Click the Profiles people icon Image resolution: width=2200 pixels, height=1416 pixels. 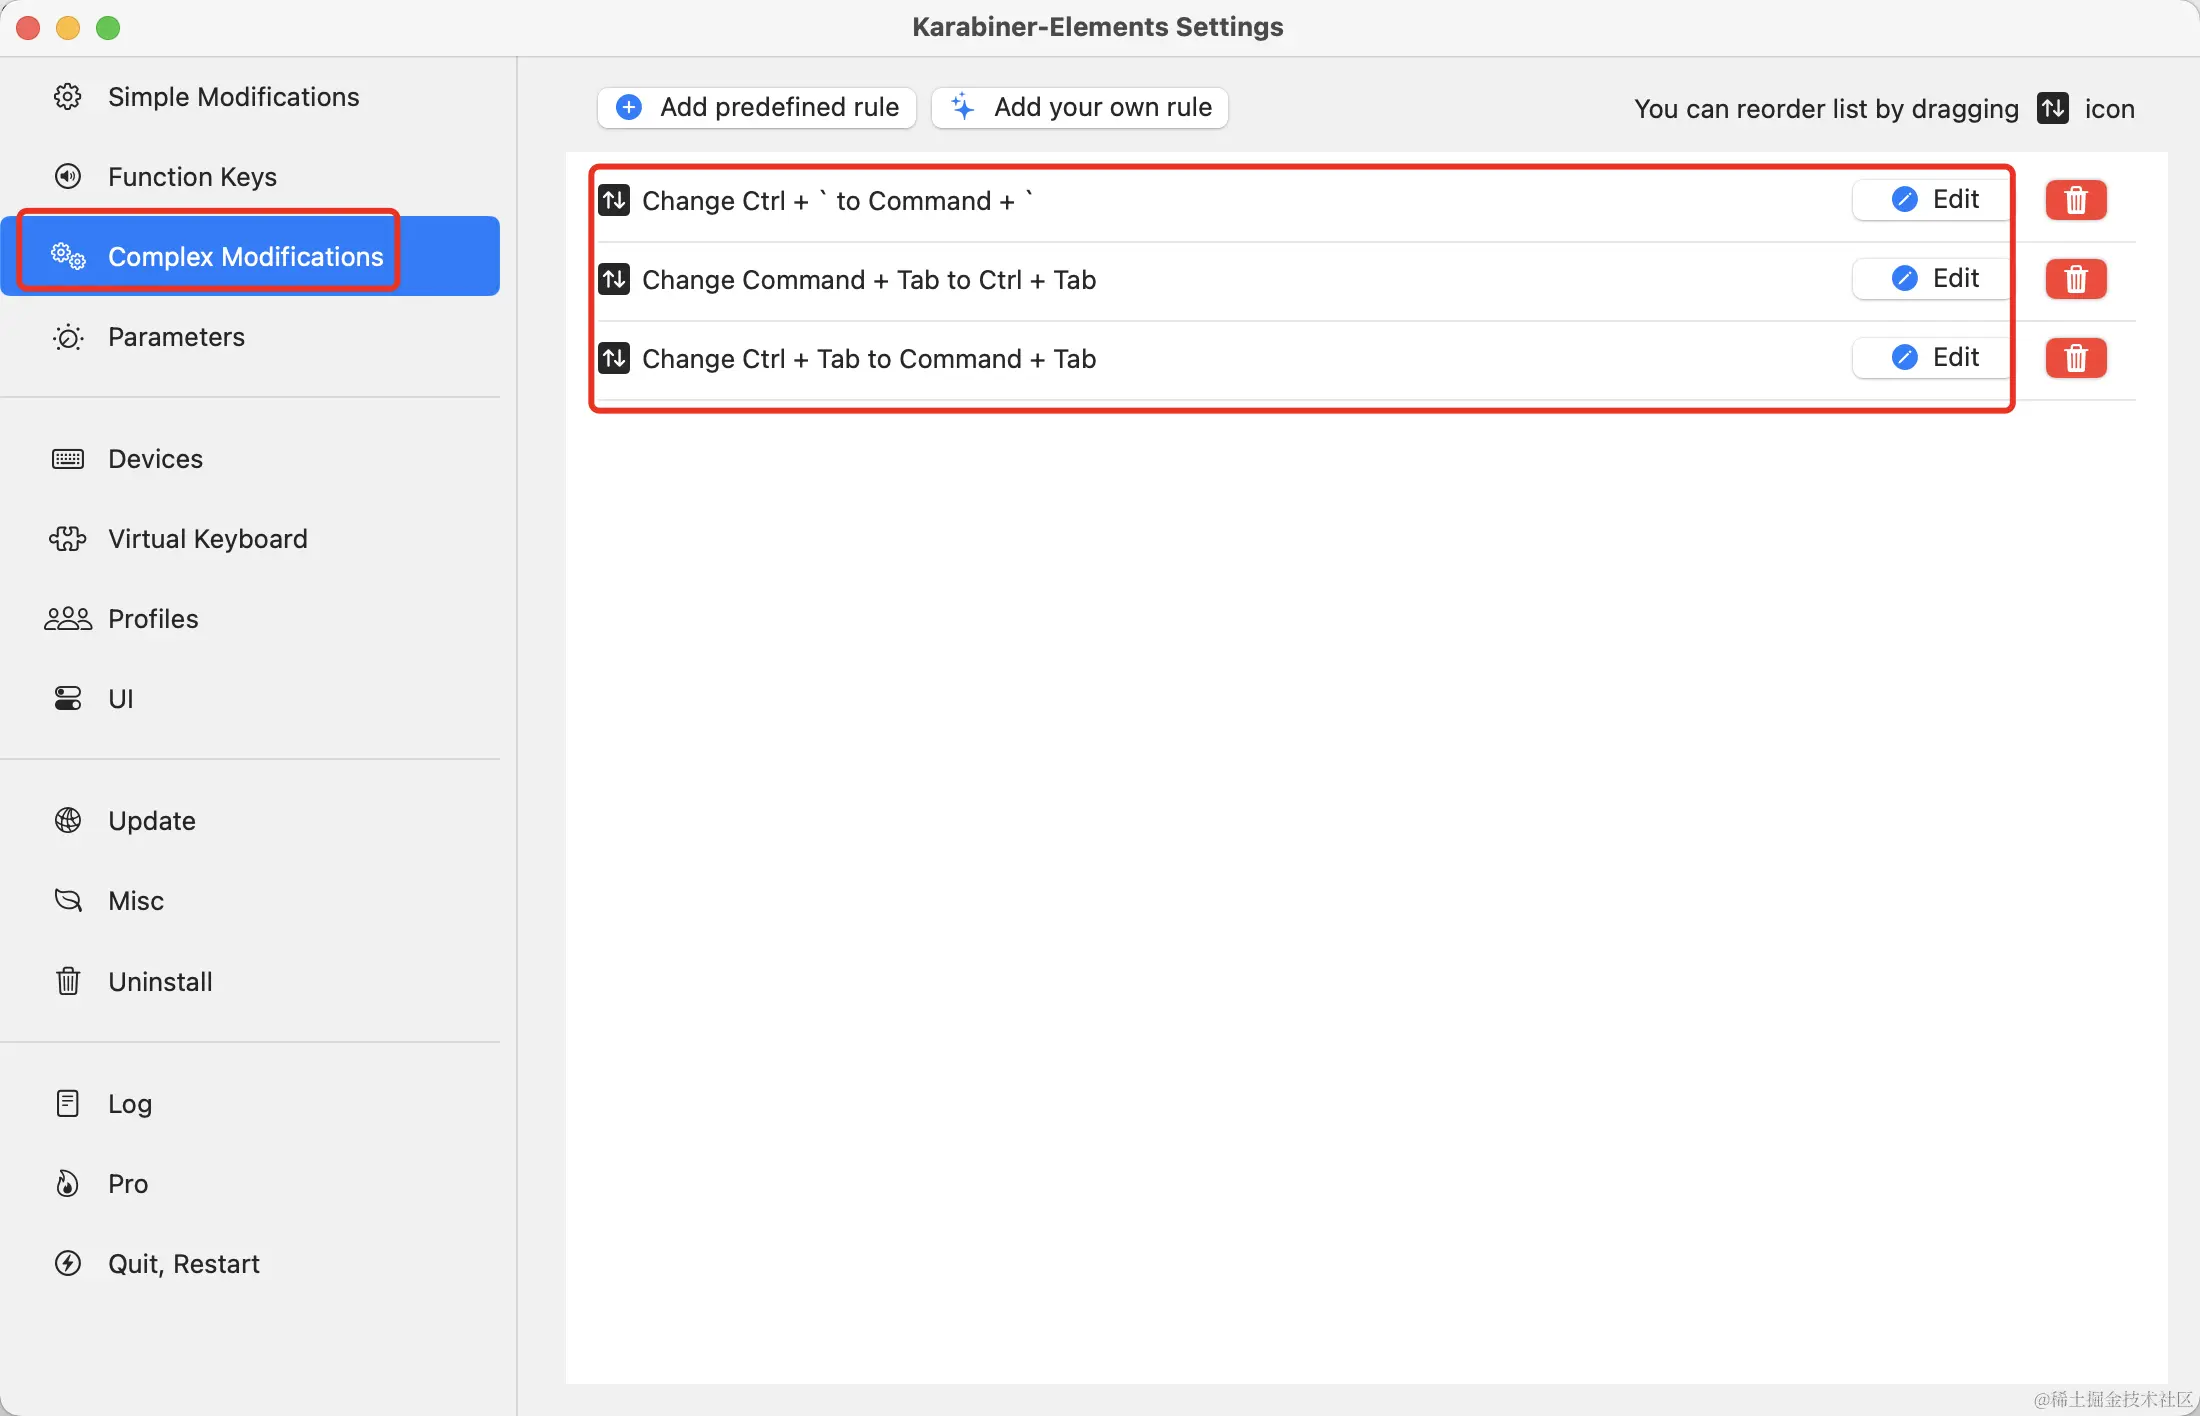(x=68, y=619)
